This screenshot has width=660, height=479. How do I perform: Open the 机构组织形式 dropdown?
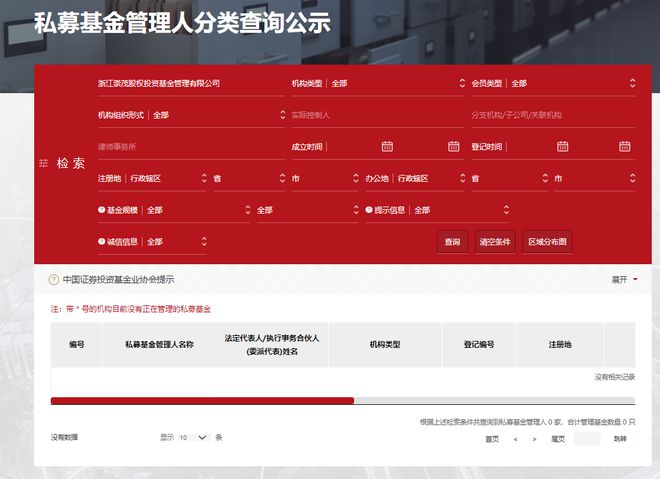coord(192,115)
